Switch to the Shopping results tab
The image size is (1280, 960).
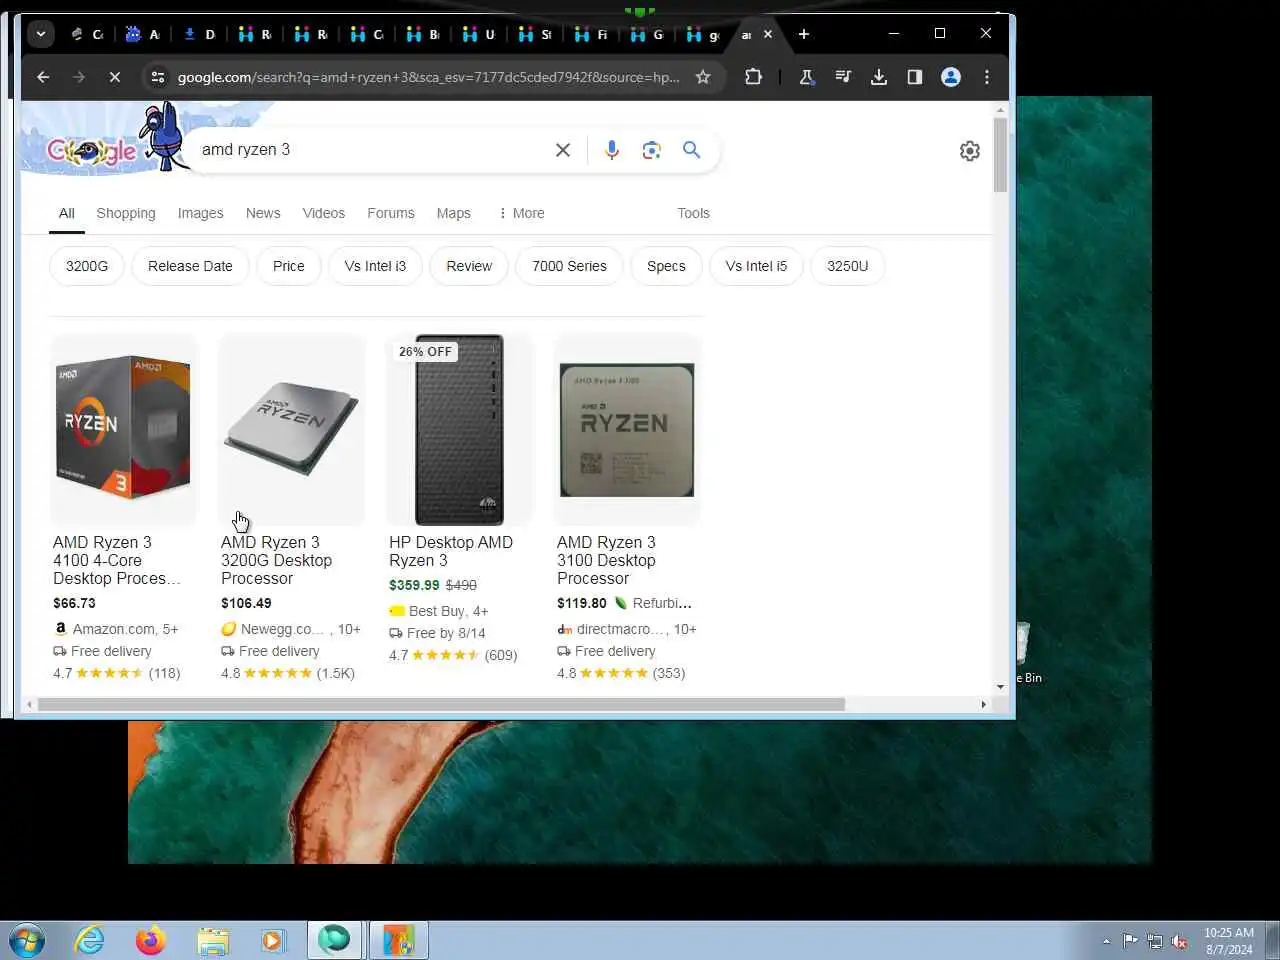pos(126,213)
